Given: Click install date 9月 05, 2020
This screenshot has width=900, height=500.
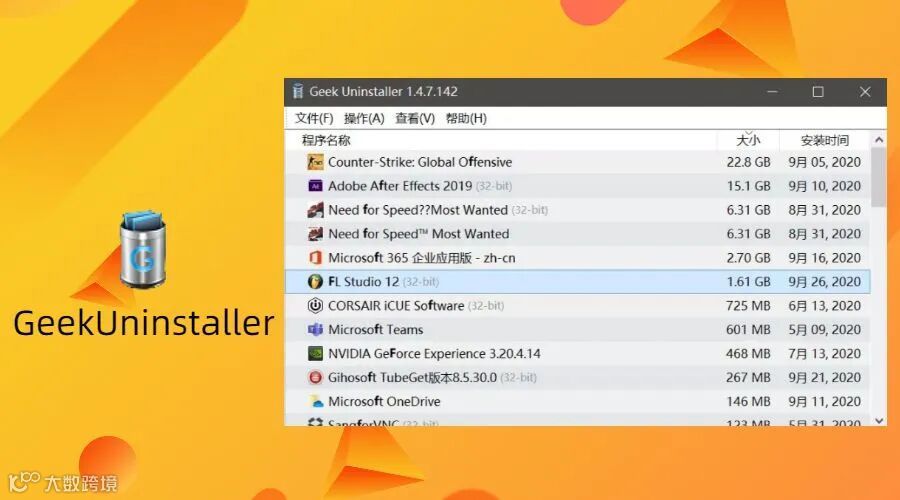Looking at the screenshot, I should coord(824,162).
